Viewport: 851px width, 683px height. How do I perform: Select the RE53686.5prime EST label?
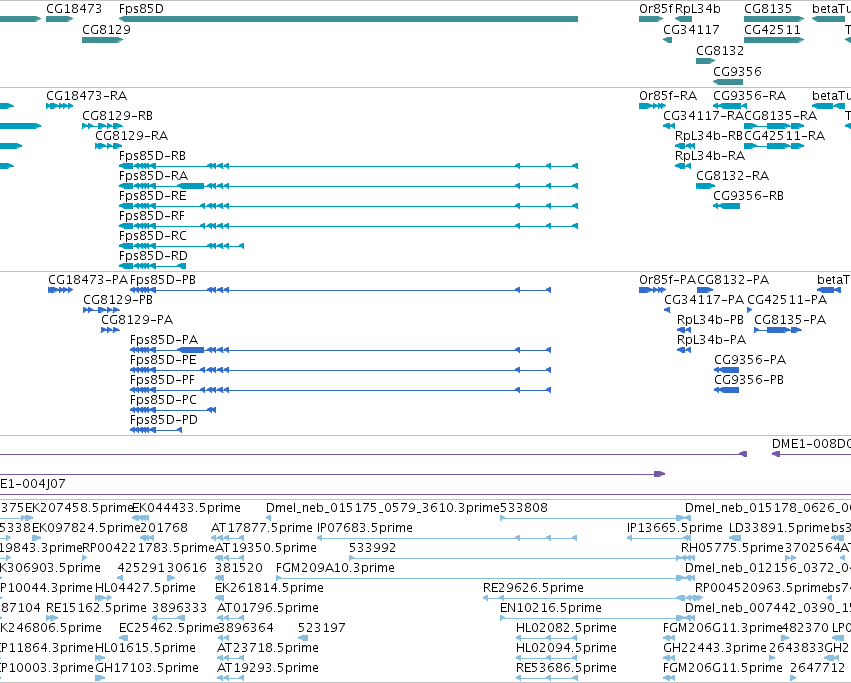tap(567, 668)
